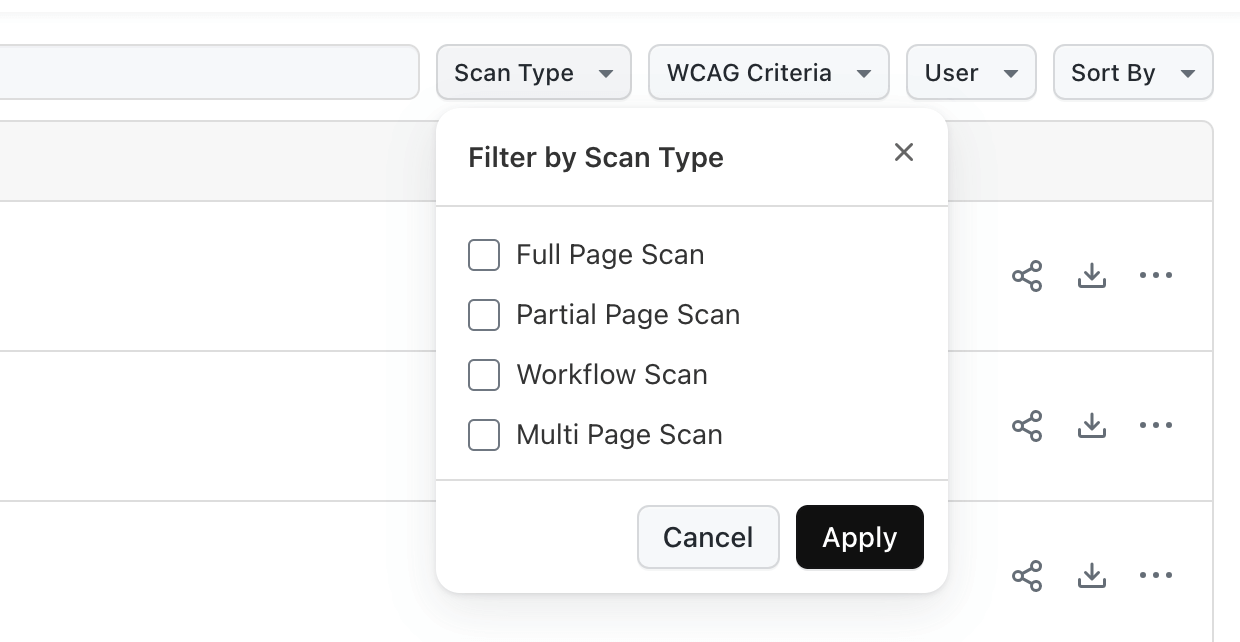Tick the Workflow Scan checkbox
This screenshot has width=1240, height=642.
tap(484, 375)
